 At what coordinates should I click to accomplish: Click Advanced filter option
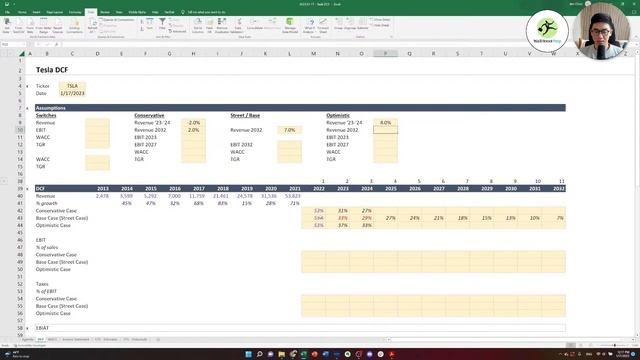coord(177,31)
